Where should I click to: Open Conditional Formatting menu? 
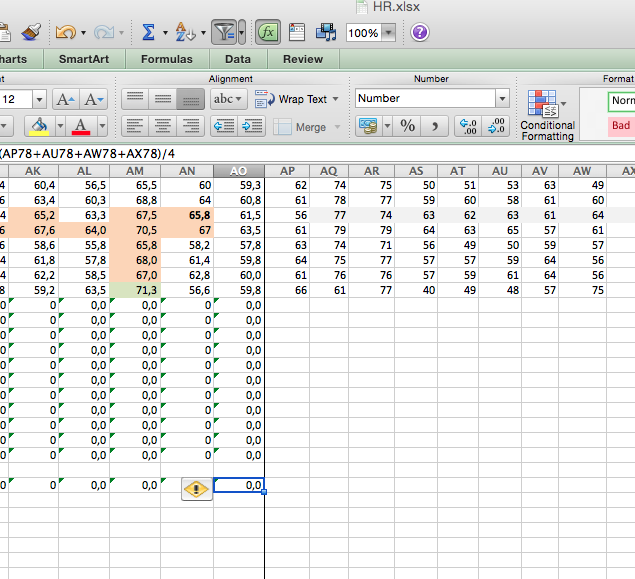coord(548,115)
